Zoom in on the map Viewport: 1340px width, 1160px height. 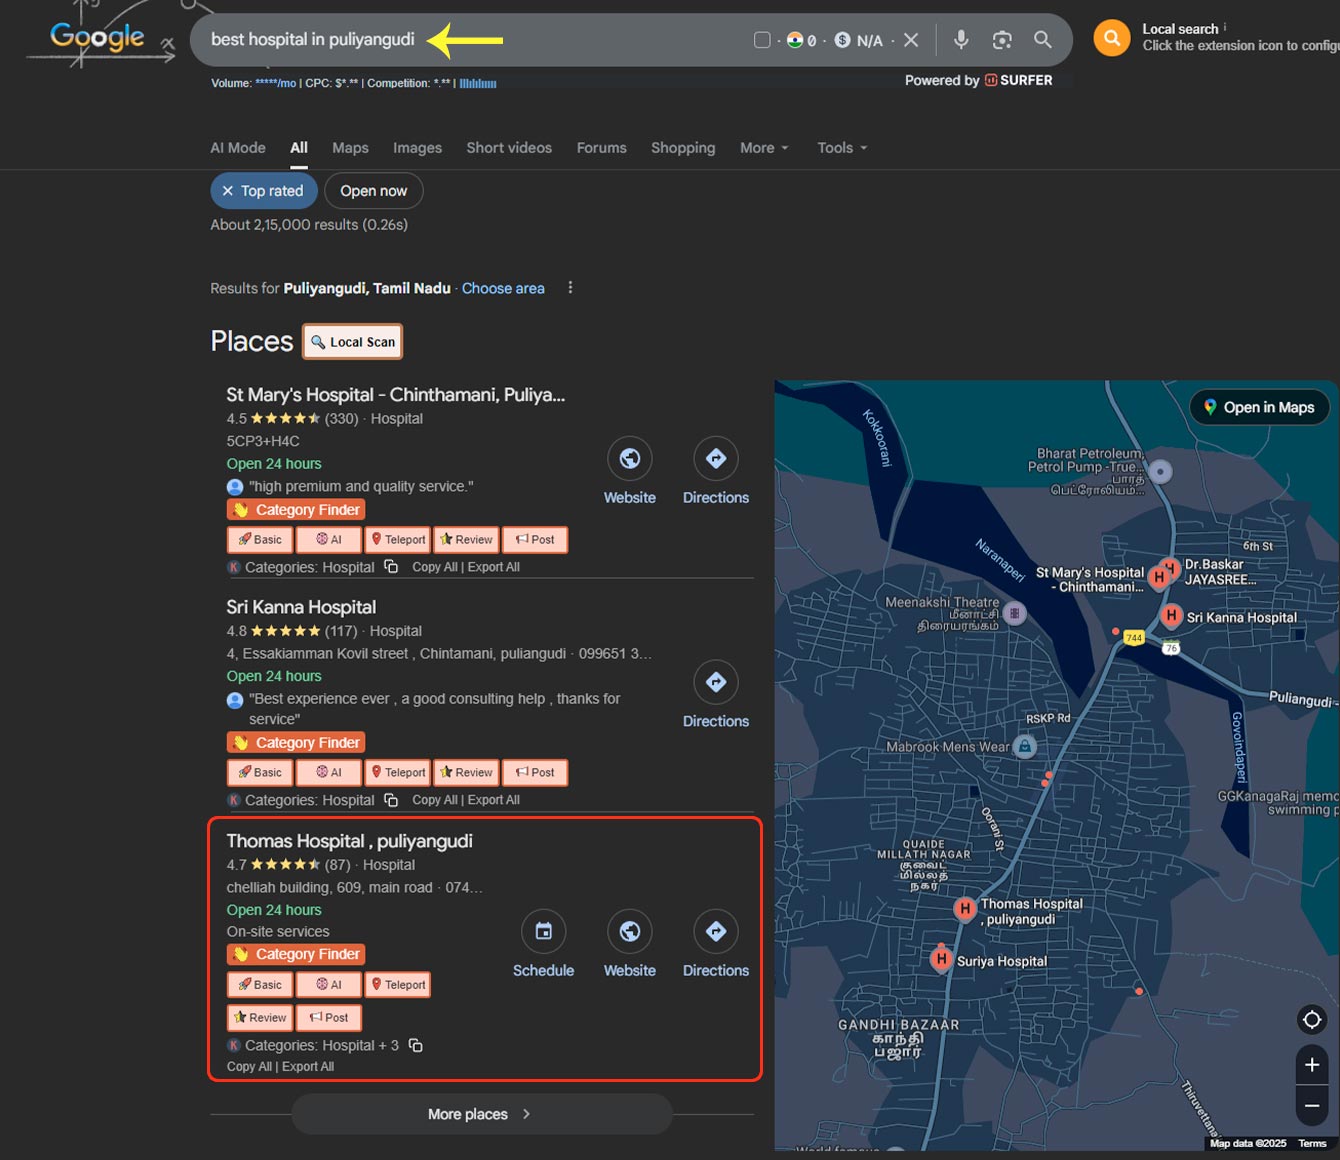pyautogui.click(x=1312, y=1065)
